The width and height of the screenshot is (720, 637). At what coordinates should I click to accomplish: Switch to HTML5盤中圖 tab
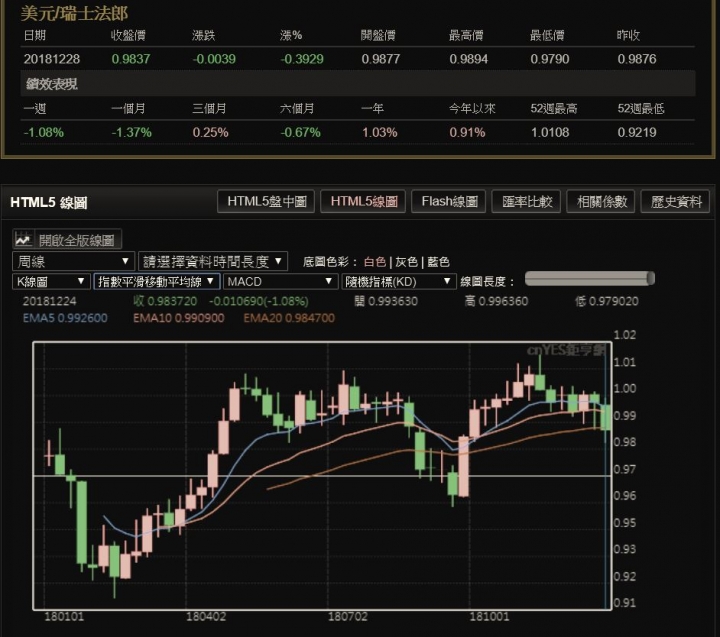click(266, 202)
